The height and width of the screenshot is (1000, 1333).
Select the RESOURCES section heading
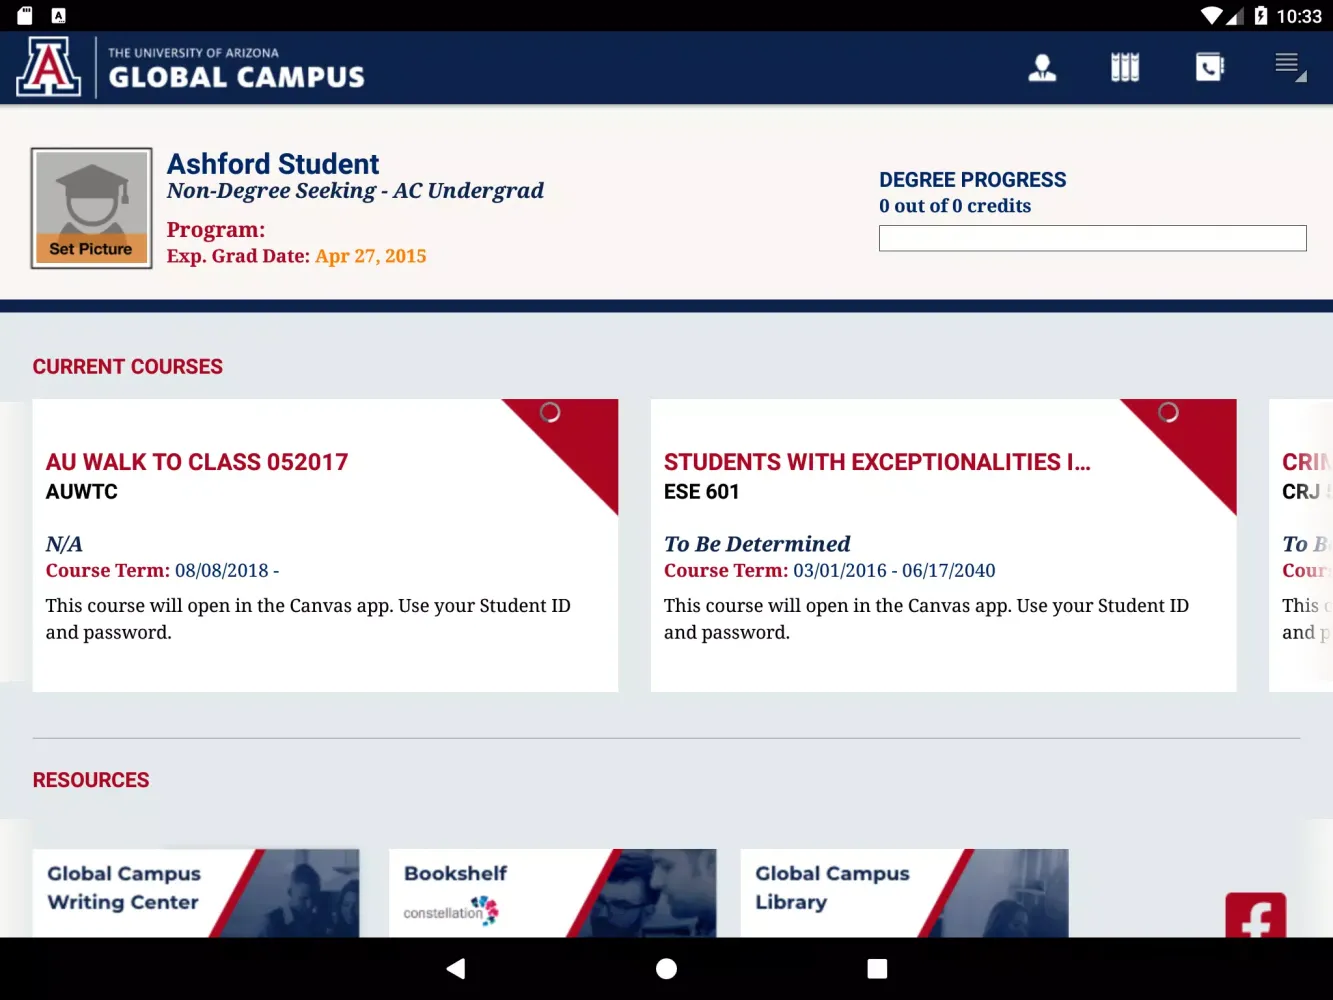click(90, 780)
